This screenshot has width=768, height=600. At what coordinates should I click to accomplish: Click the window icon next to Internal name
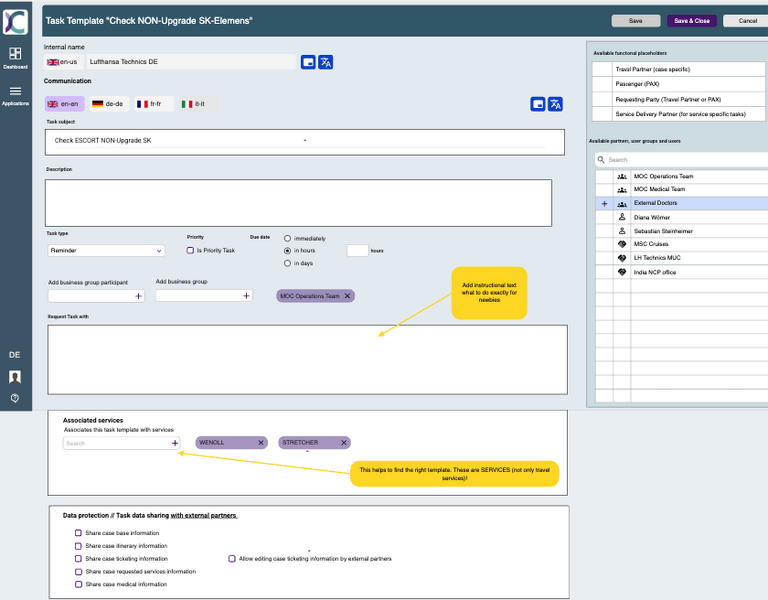(x=308, y=62)
